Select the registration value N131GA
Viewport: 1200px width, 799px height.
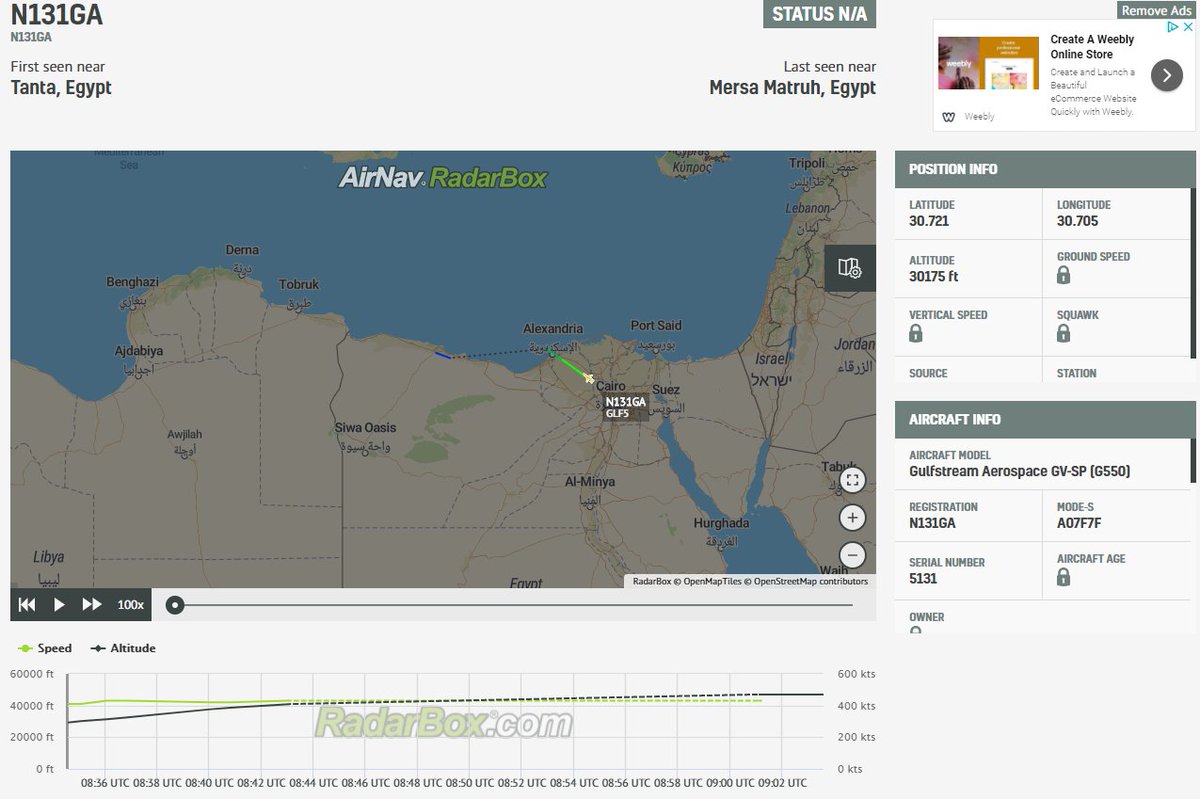932,523
